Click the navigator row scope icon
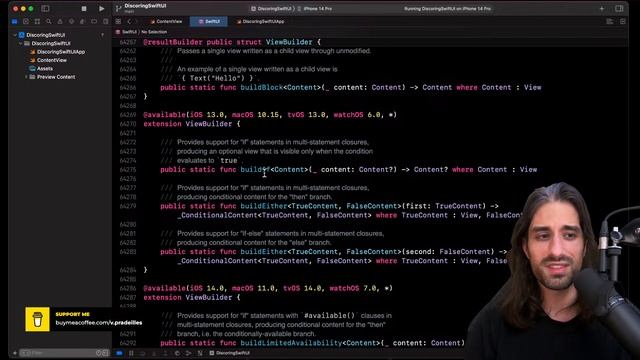Viewport: 640px width, 360px height. point(102,35)
